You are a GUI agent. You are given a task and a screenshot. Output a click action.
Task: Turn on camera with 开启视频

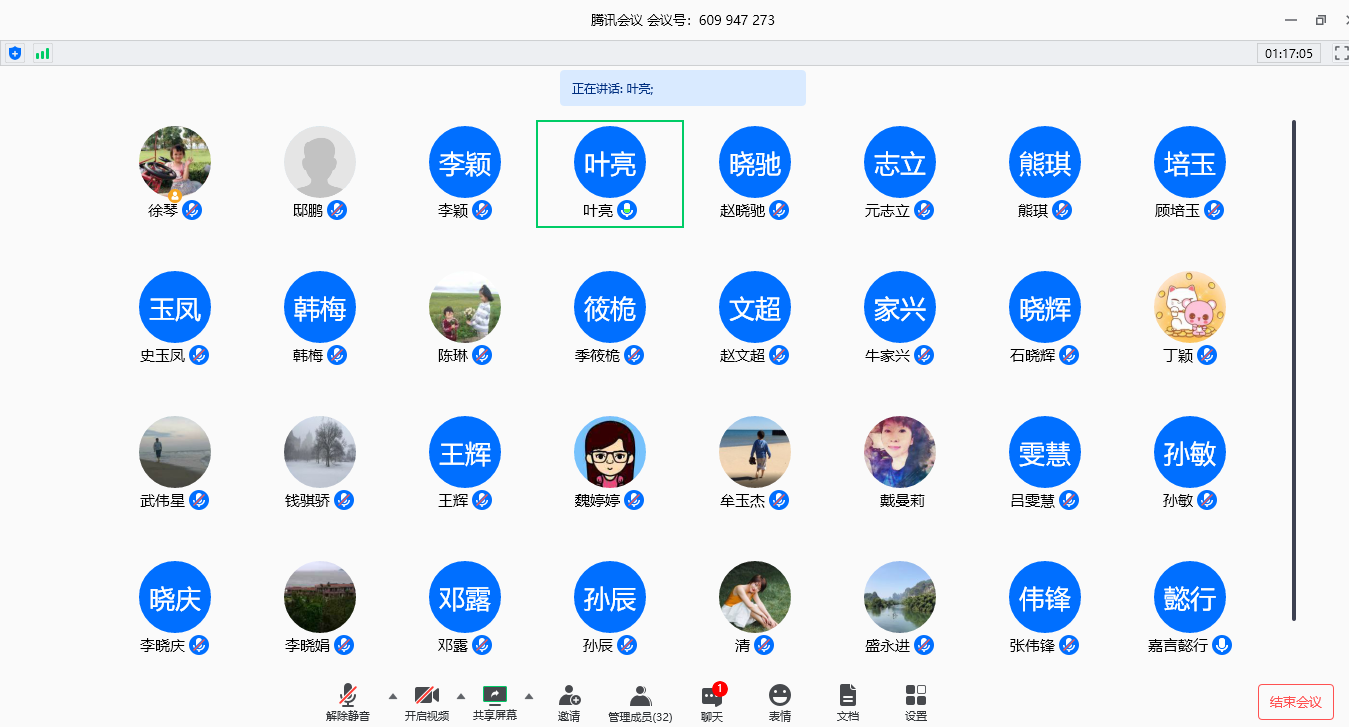pyautogui.click(x=427, y=701)
